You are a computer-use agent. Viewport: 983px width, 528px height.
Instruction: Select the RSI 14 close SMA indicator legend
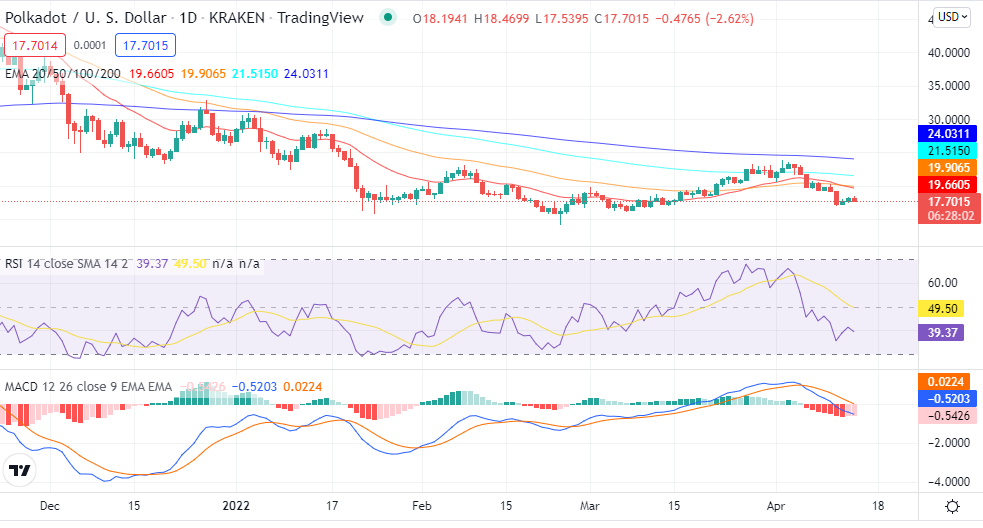[66, 263]
